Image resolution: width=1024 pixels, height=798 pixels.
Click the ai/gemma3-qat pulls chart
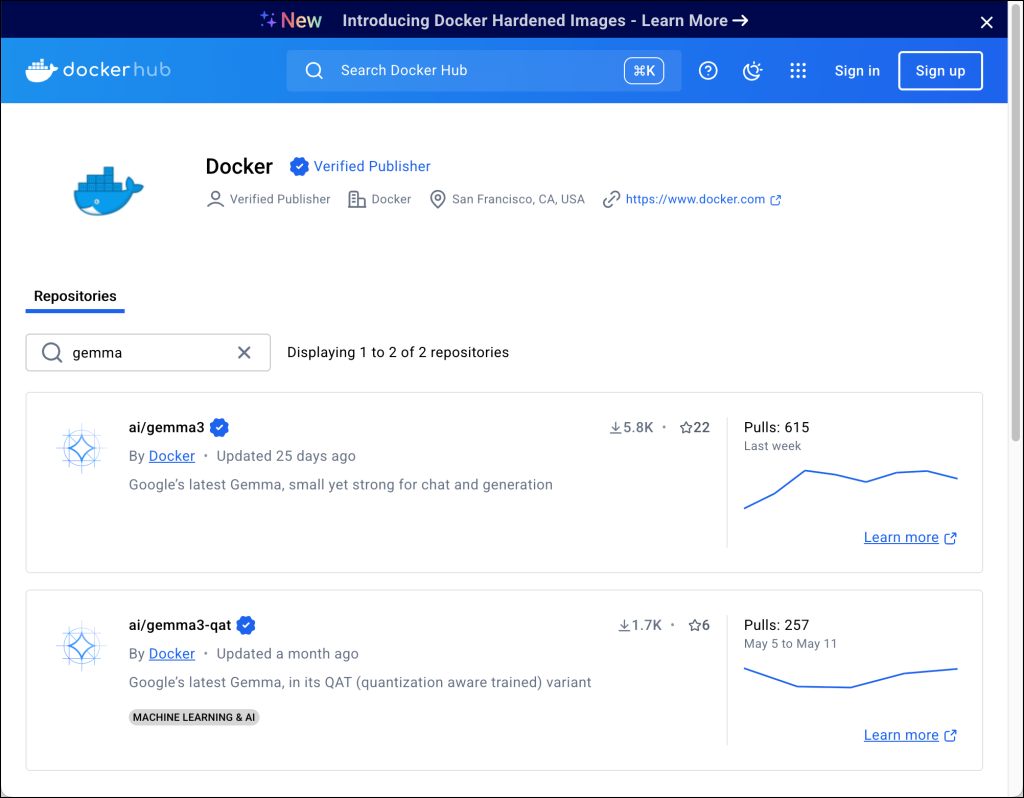[x=850, y=678]
